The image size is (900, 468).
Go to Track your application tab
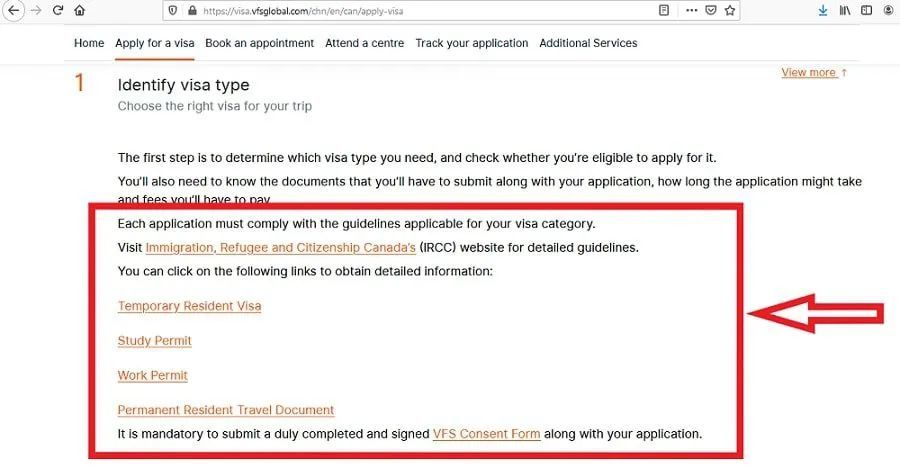pos(471,43)
